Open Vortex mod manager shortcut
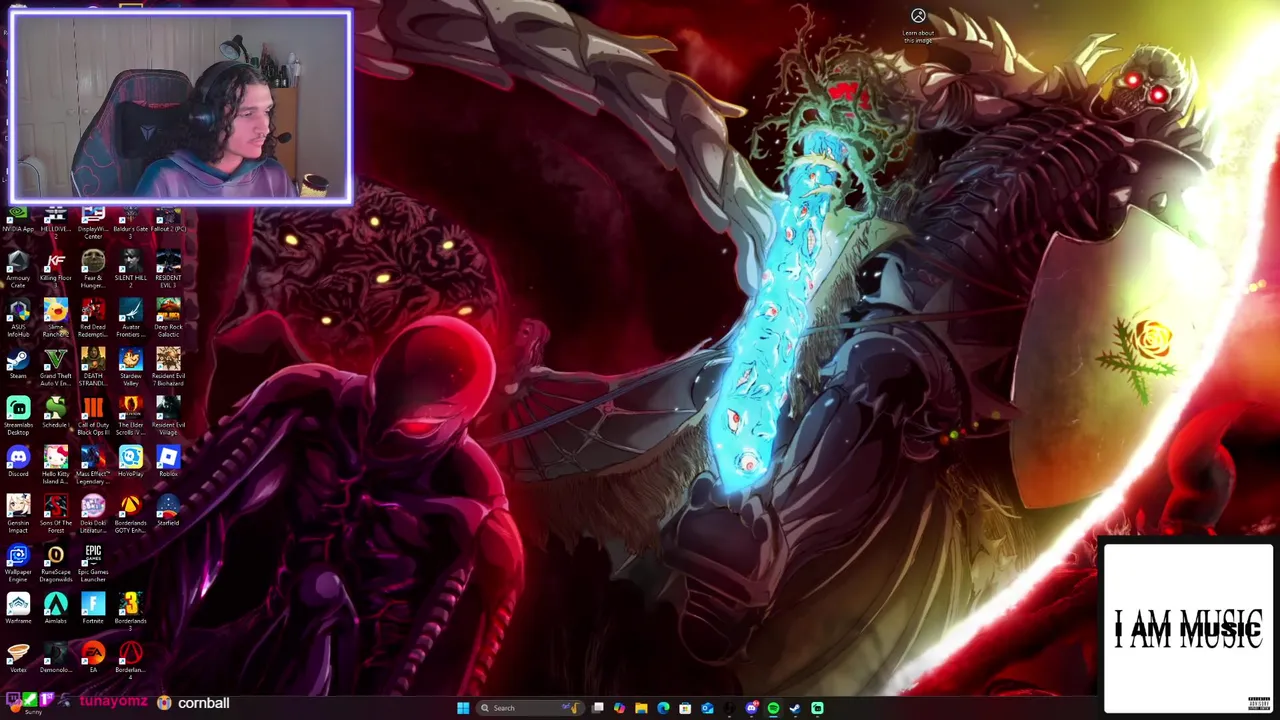The width and height of the screenshot is (1280, 720). [18, 658]
